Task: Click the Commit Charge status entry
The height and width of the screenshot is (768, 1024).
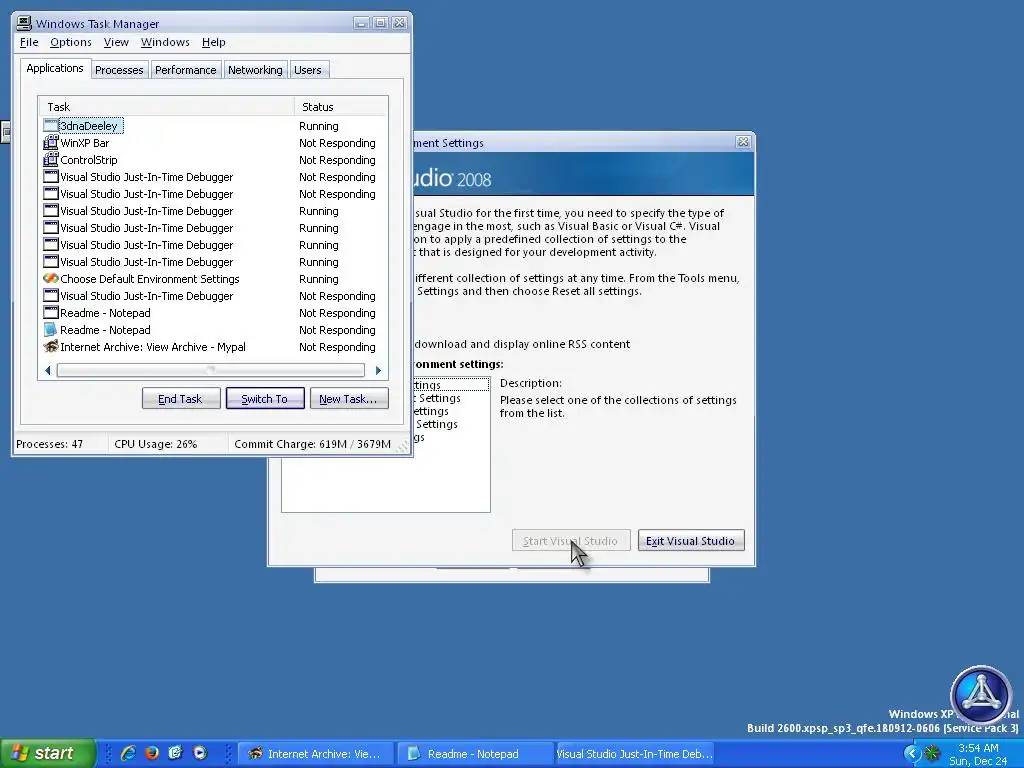Action: (x=312, y=443)
